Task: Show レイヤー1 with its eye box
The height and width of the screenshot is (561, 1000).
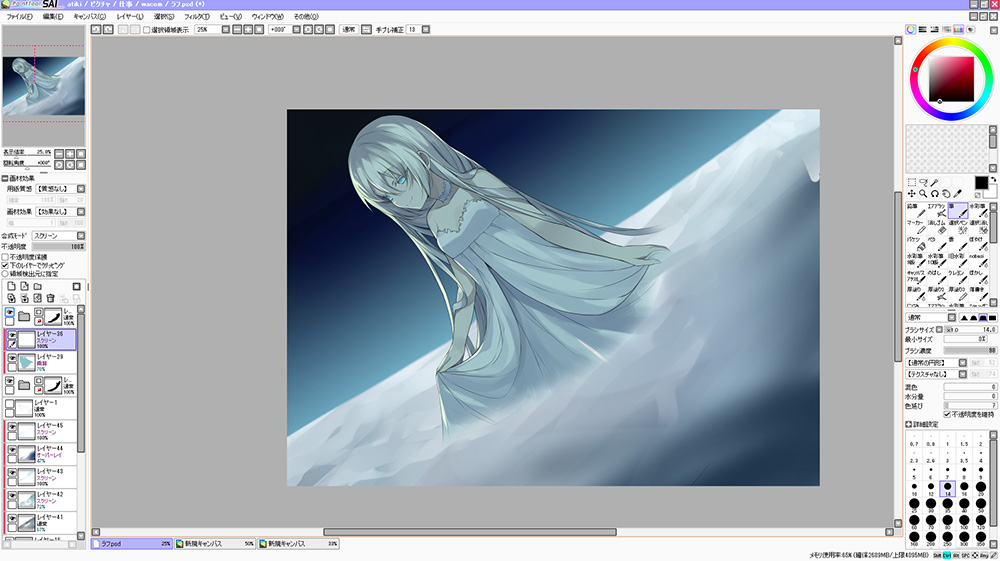Action: pyautogui.click(x=10, y=404)
